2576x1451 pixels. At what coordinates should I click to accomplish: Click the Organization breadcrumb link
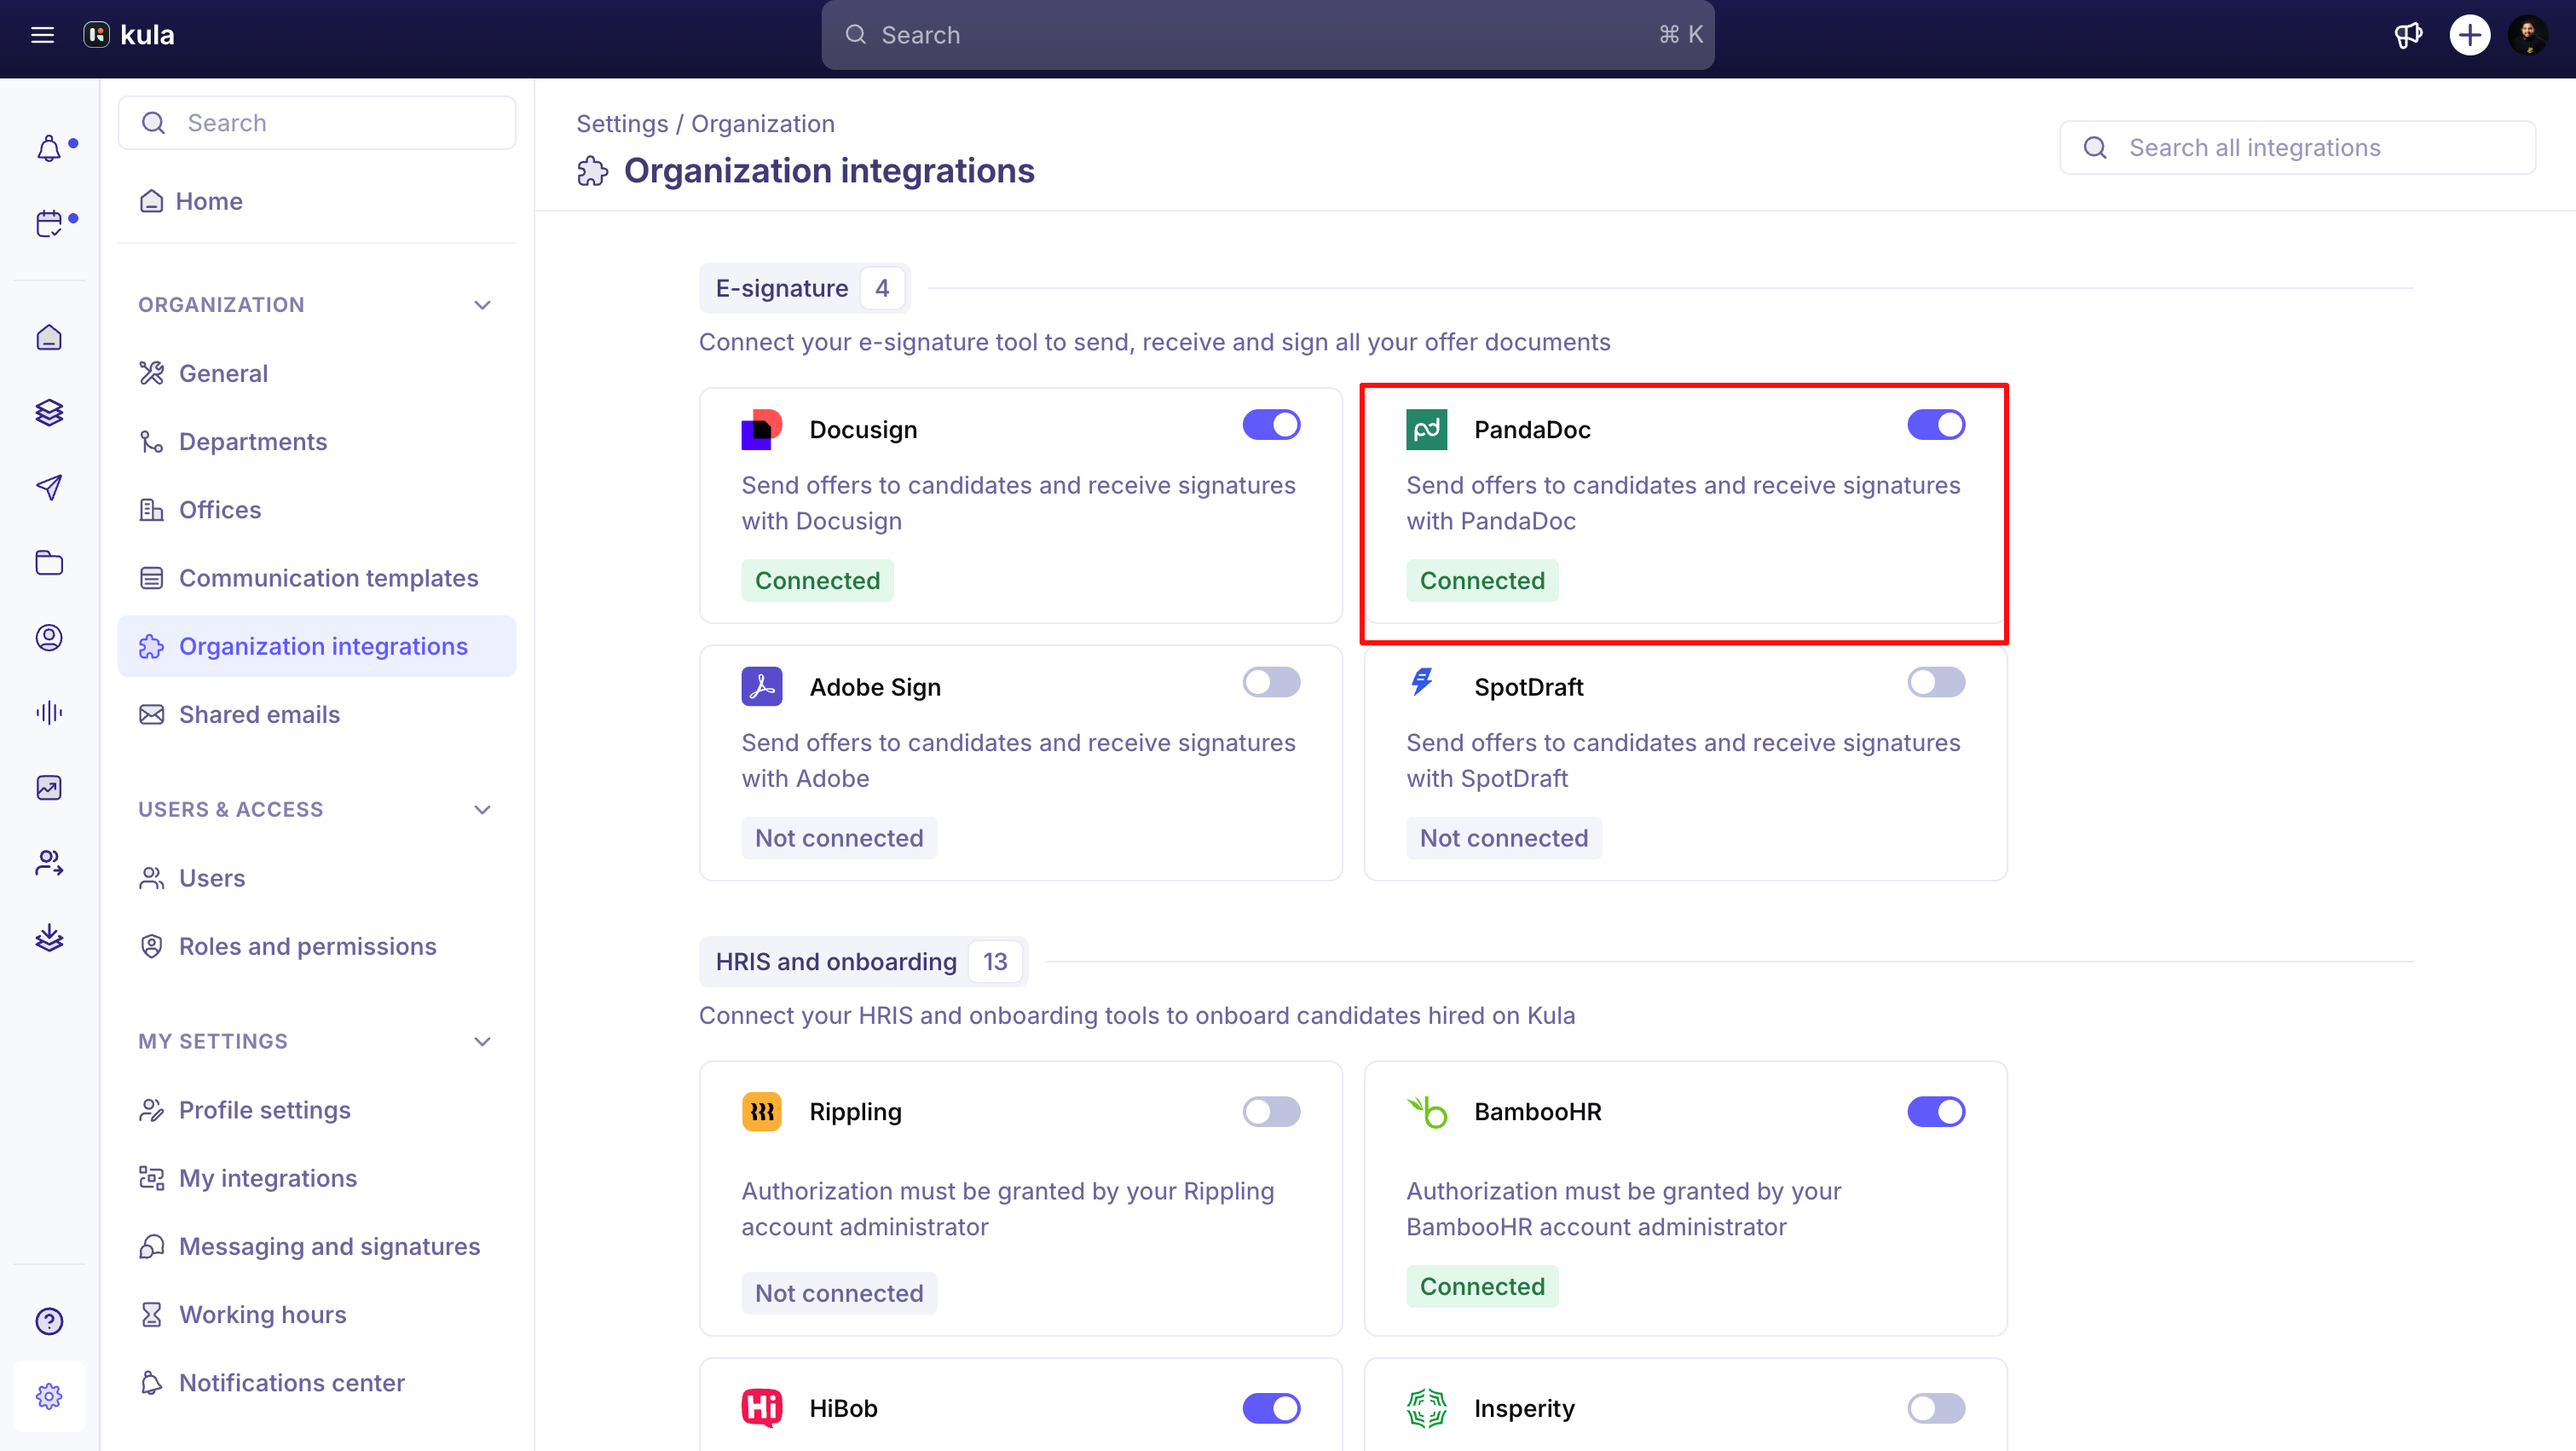coord(762,124)
